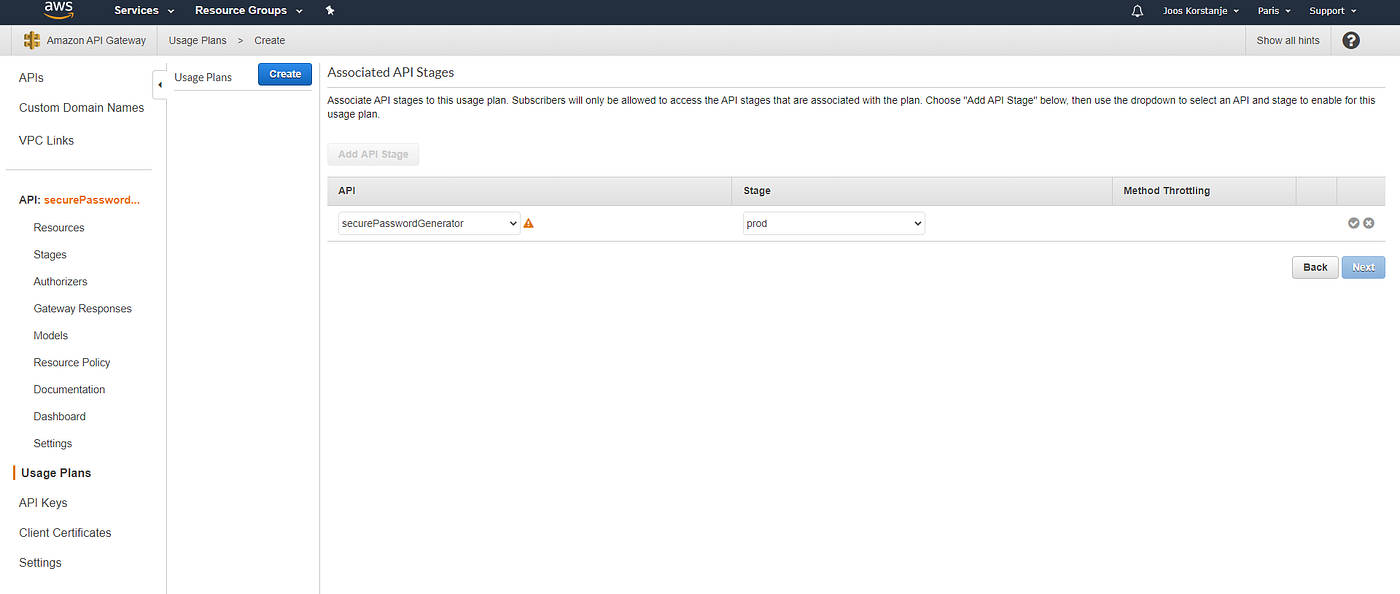The width and height of the screenshot is (1400, 594).
Task: Open bottom Settings in sidebar
Action: (40, 563)
